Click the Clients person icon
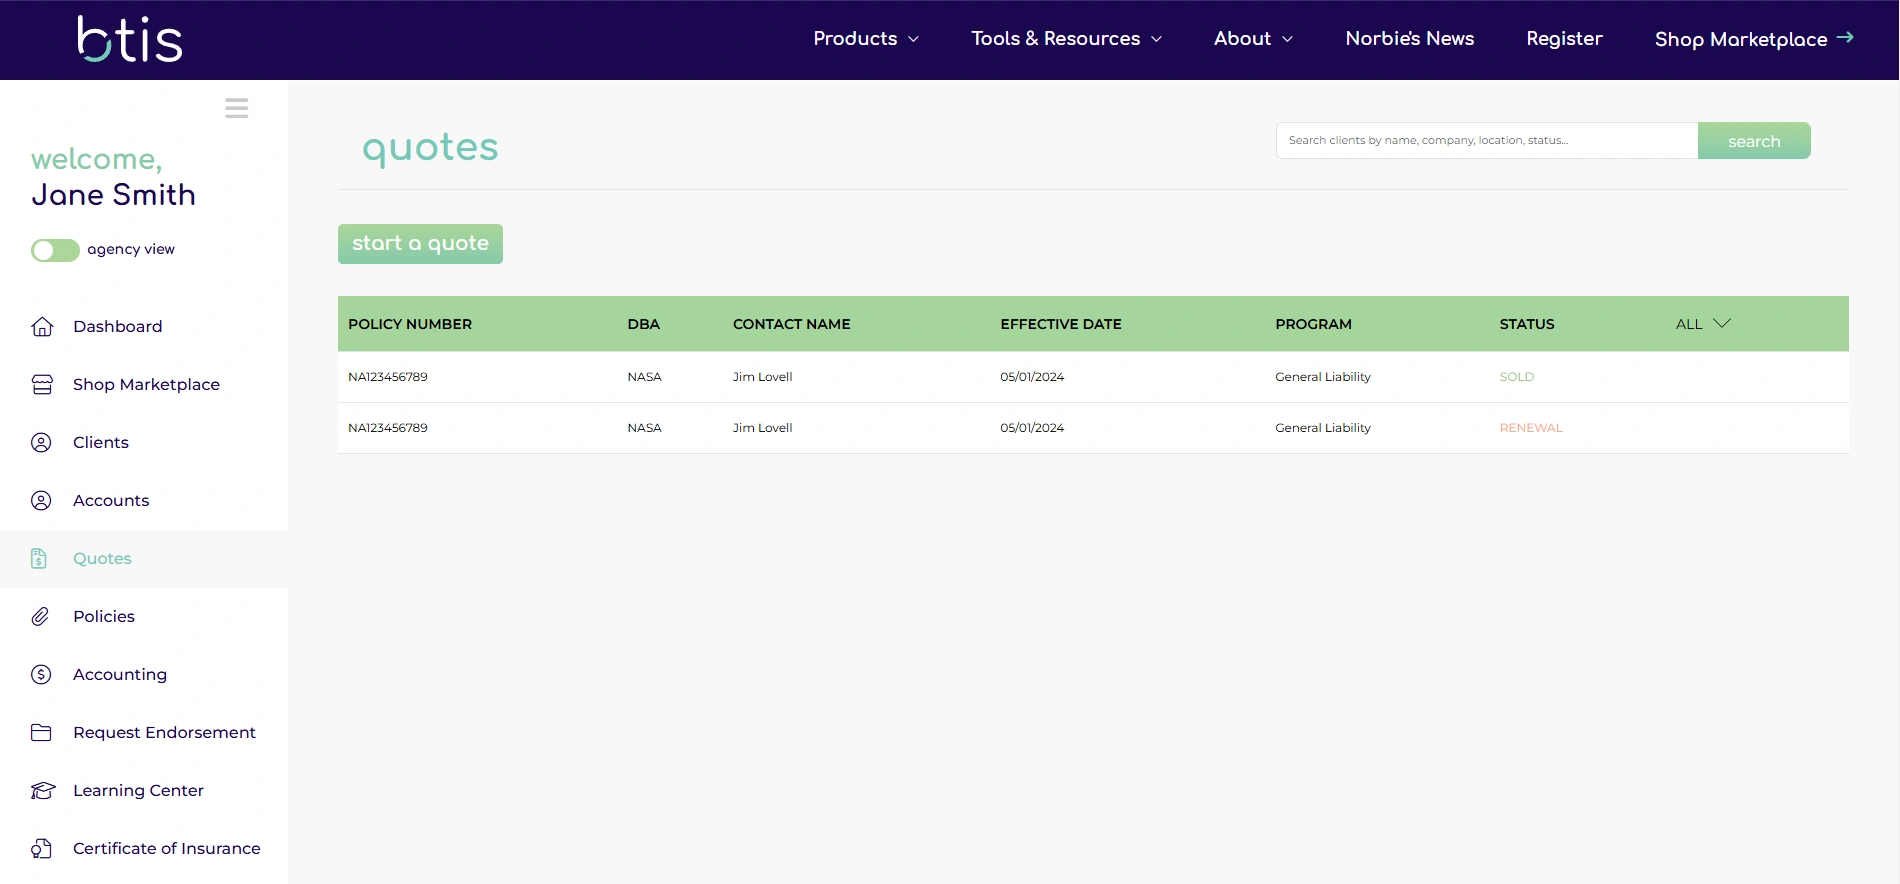Viewport: 1900px width, 884px height. click(x=41, y=443)
